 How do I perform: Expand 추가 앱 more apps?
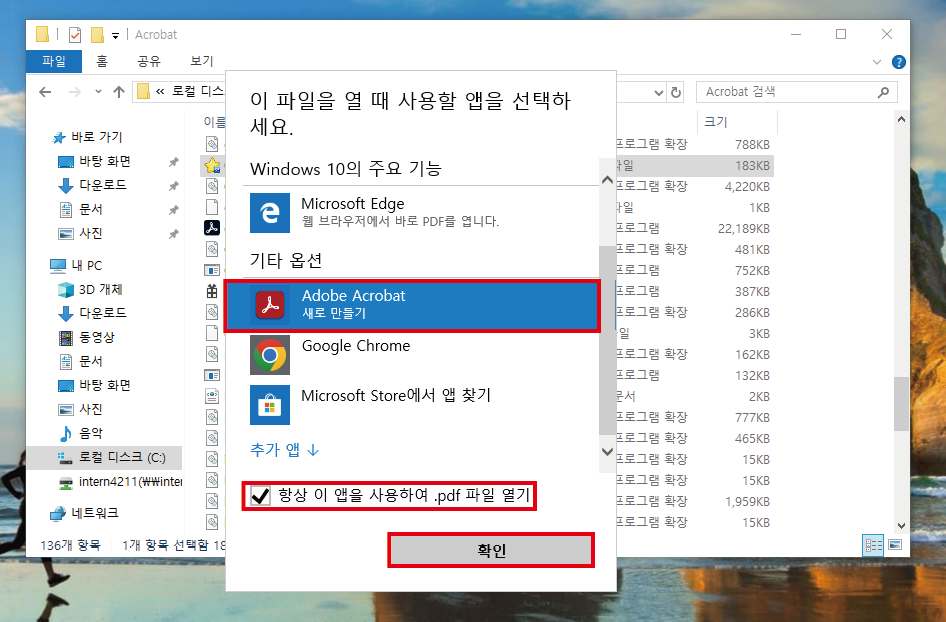pos(284,450)
